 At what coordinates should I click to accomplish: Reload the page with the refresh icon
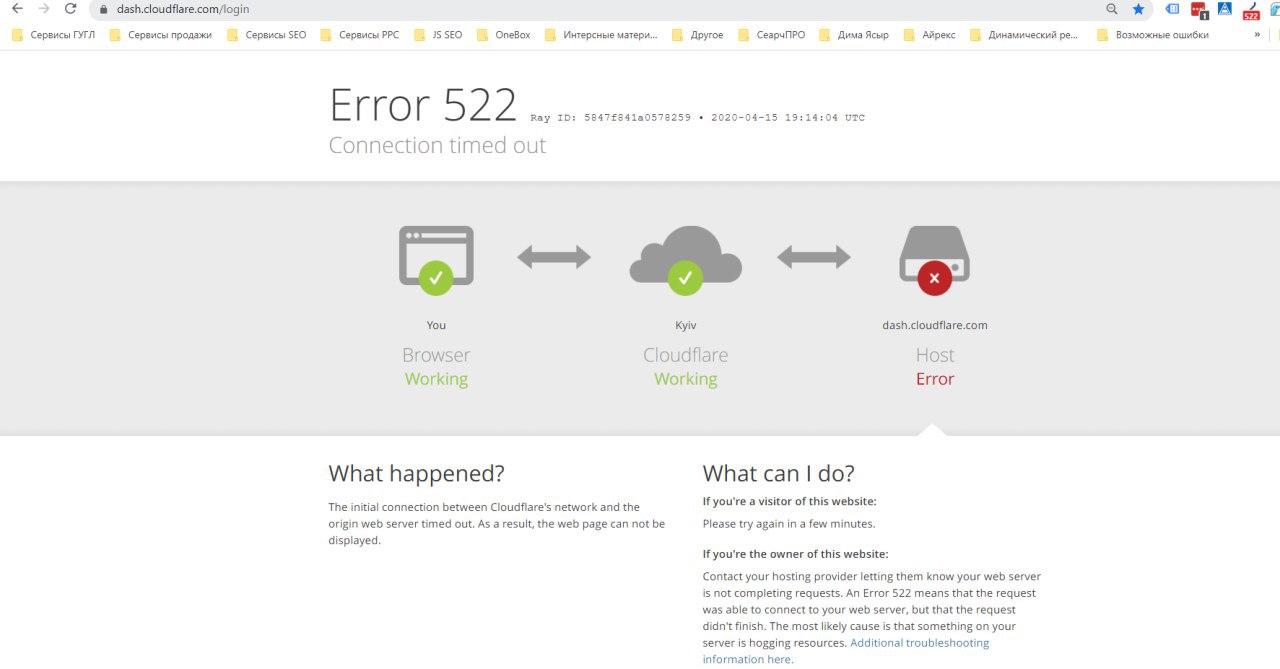[70, 9]
